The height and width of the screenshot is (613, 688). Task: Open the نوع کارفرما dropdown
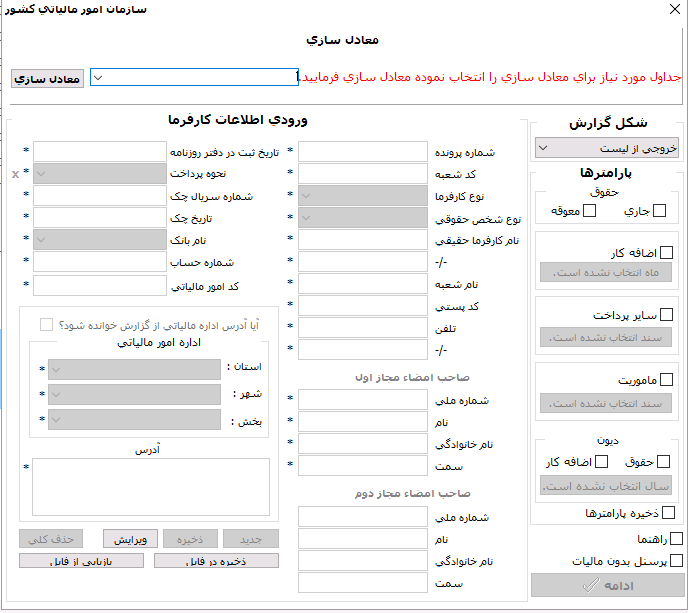pos(363,196)
